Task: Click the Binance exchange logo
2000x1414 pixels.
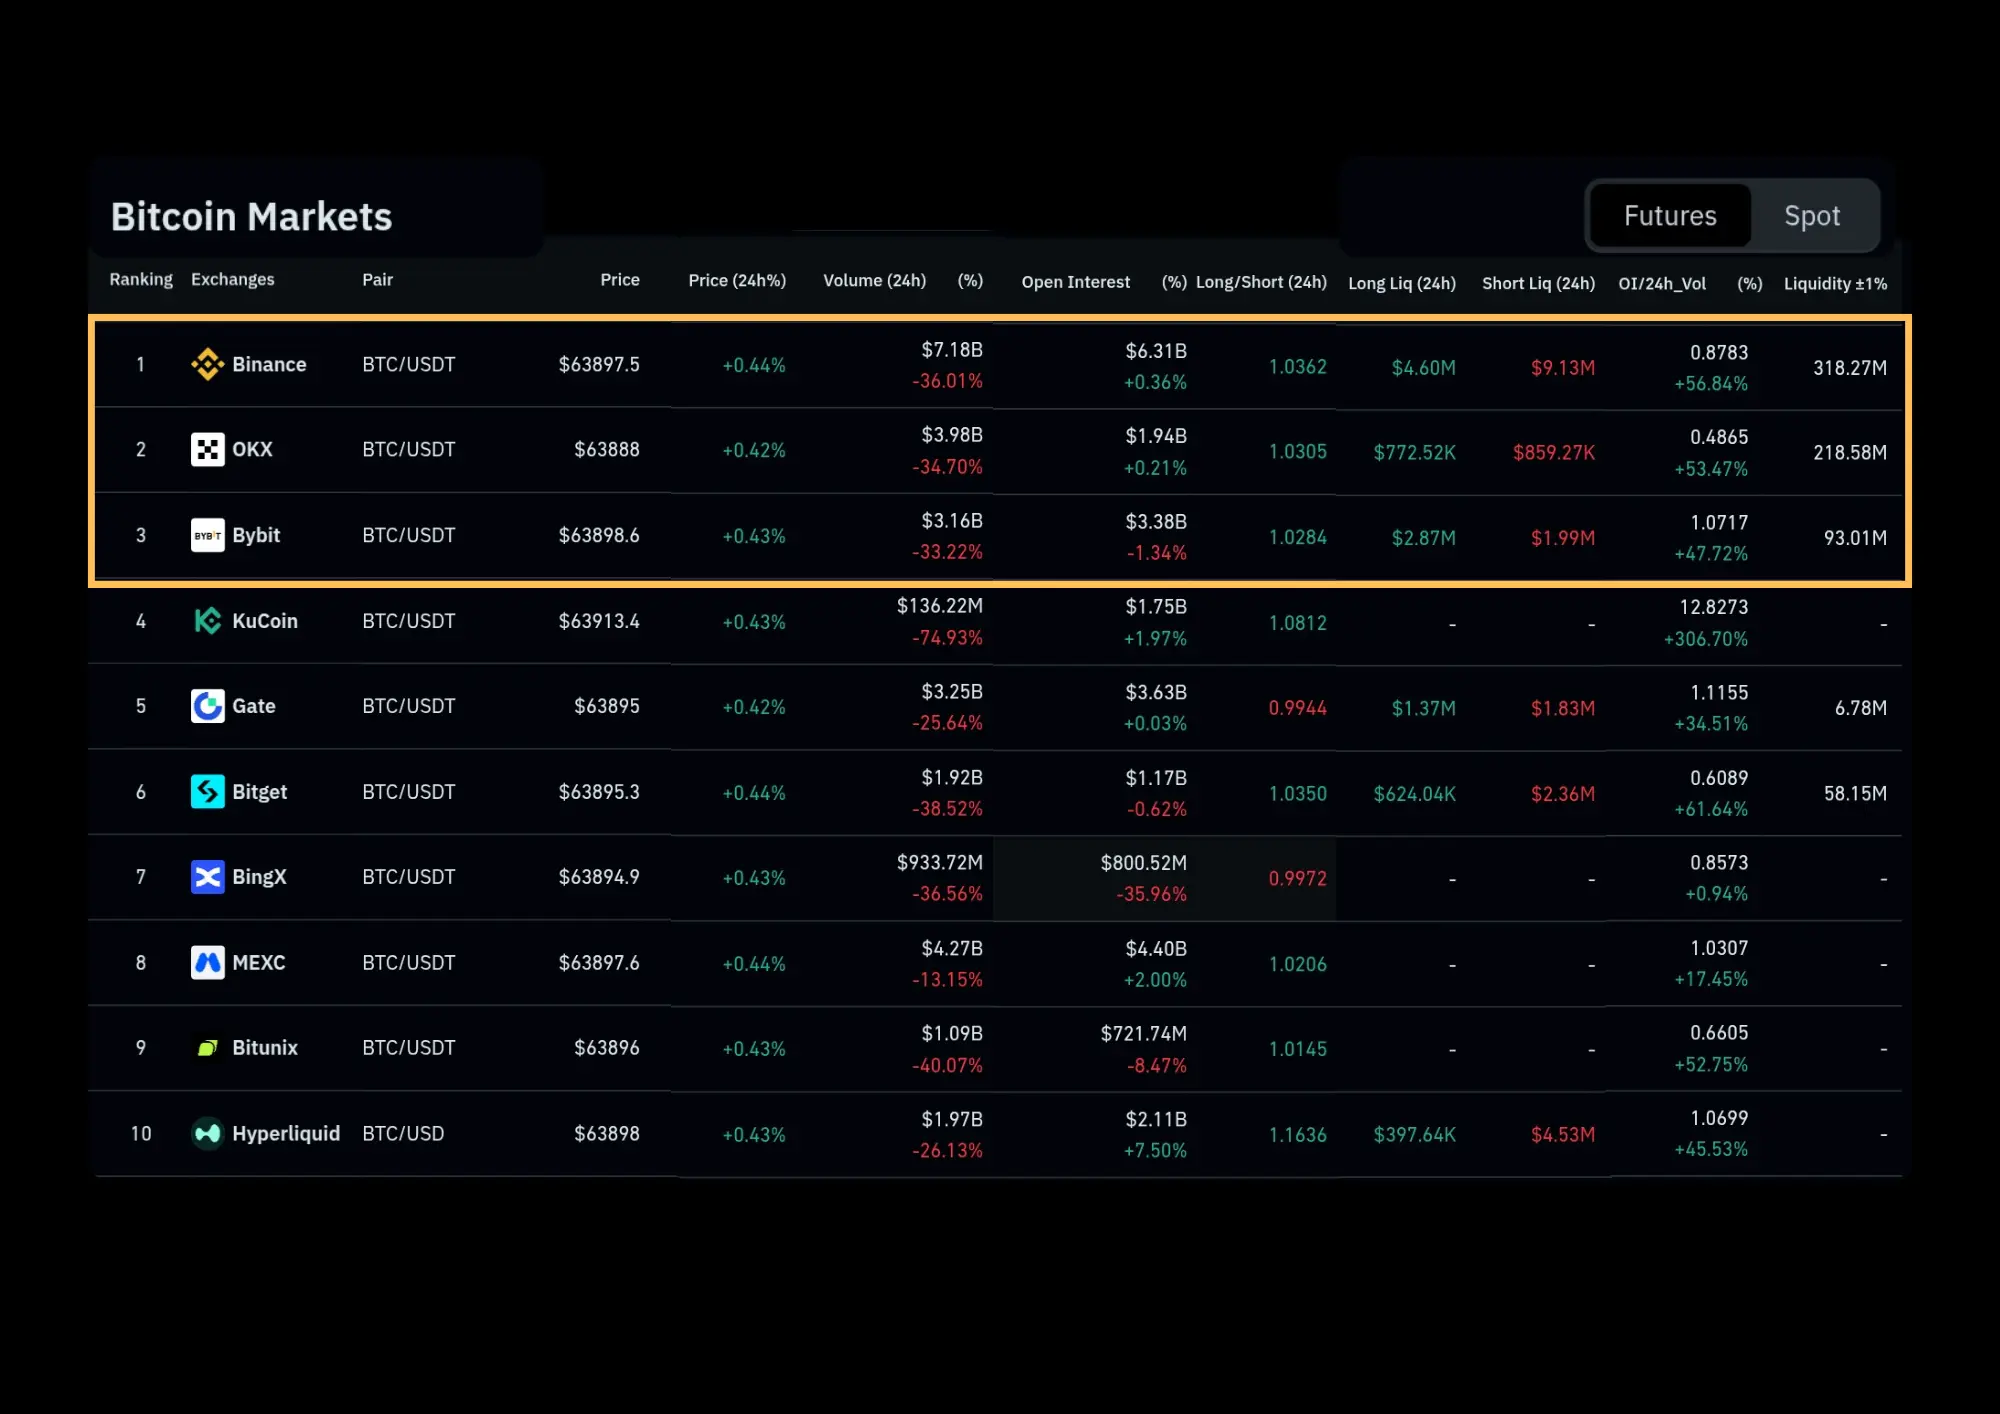Action: coord(207,365)
